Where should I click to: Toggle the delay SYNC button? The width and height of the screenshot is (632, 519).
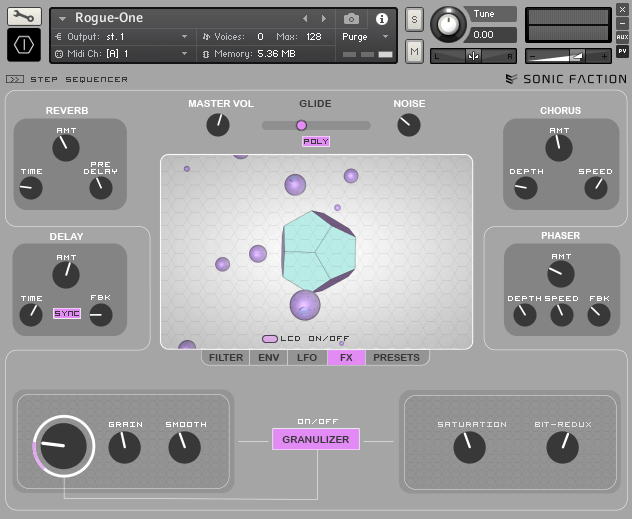tap(67, 314)
